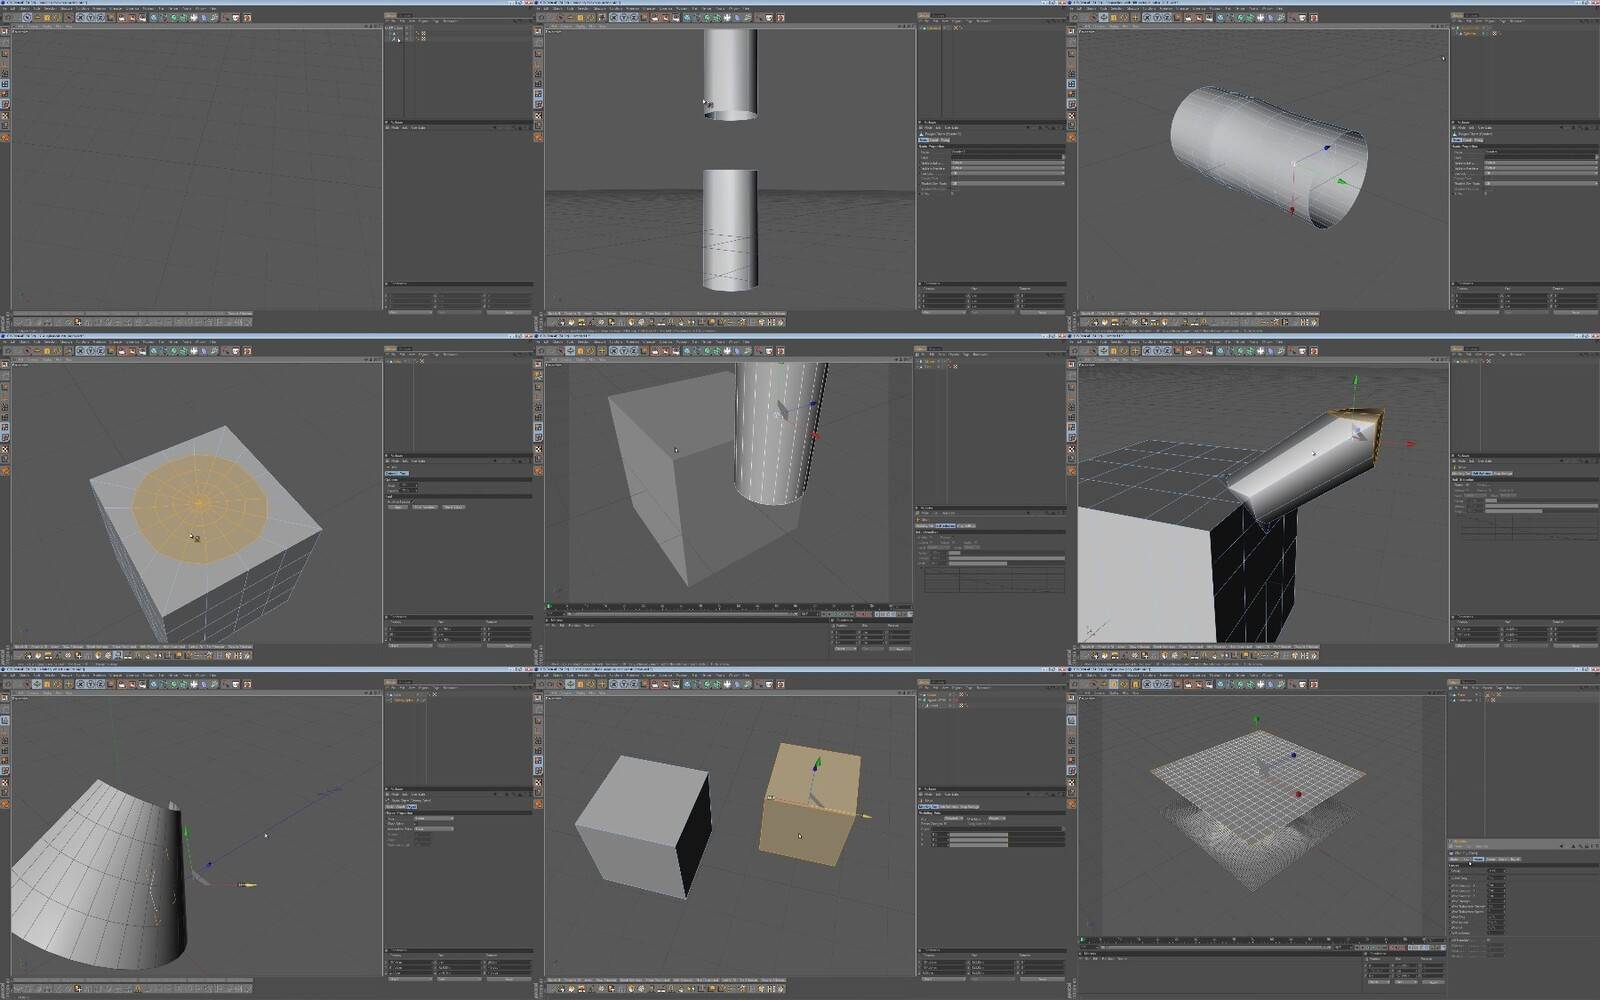Image resolution: width=1600 pixels, height=1000 pixels.
Task: Toggle X-axis lock in the cube-and-cylinder window
Action: (614, 351)
